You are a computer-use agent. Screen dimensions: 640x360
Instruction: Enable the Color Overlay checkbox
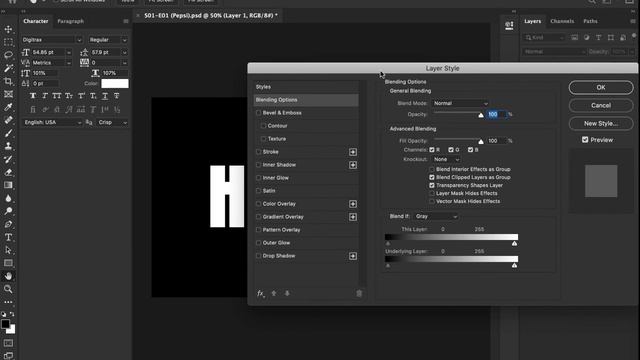click(258, 204)
